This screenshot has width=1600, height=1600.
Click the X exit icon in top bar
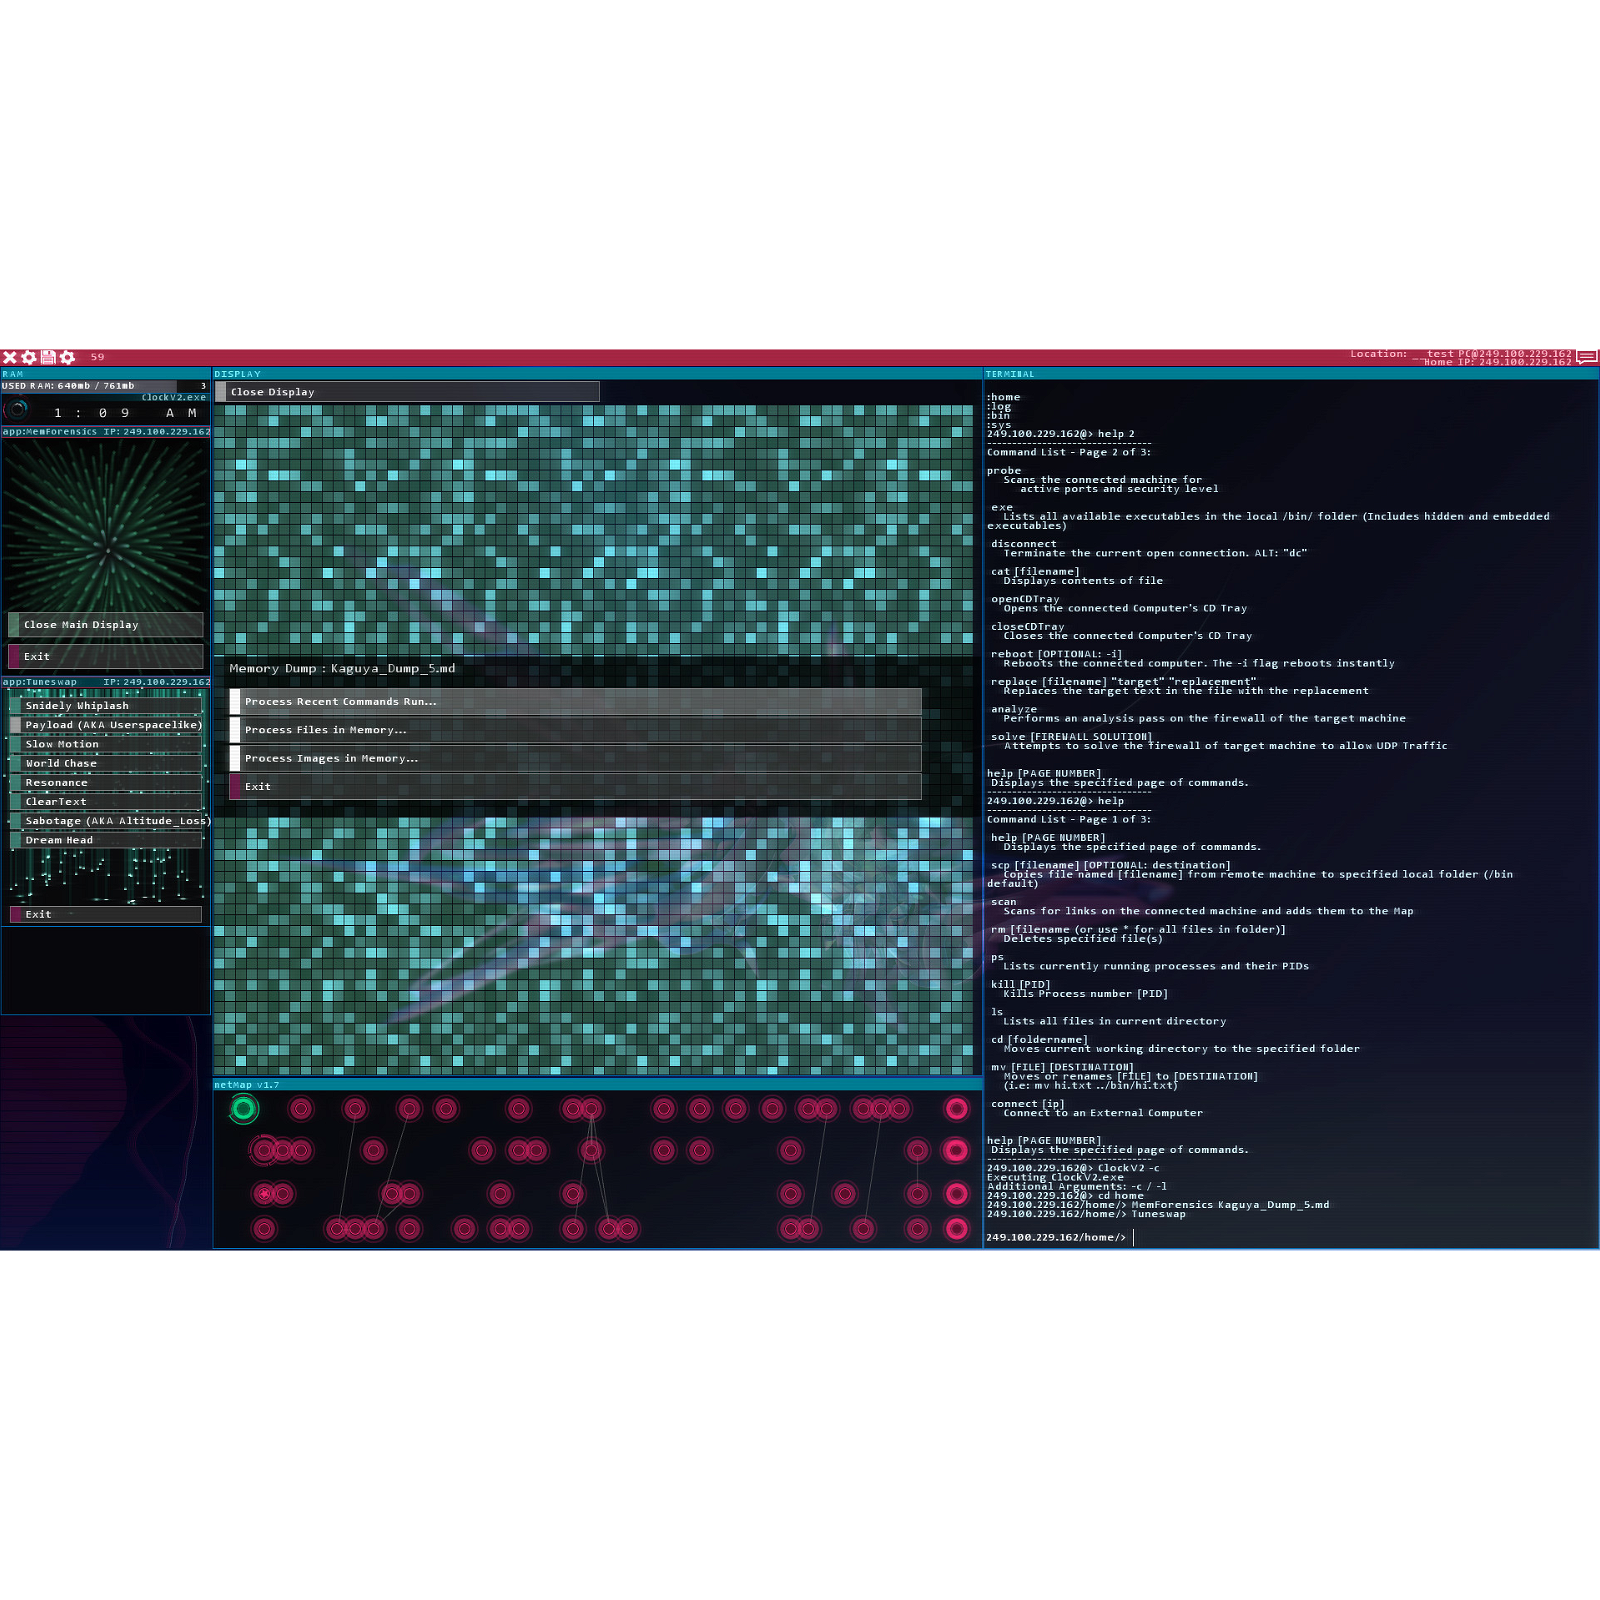point(10,357)
